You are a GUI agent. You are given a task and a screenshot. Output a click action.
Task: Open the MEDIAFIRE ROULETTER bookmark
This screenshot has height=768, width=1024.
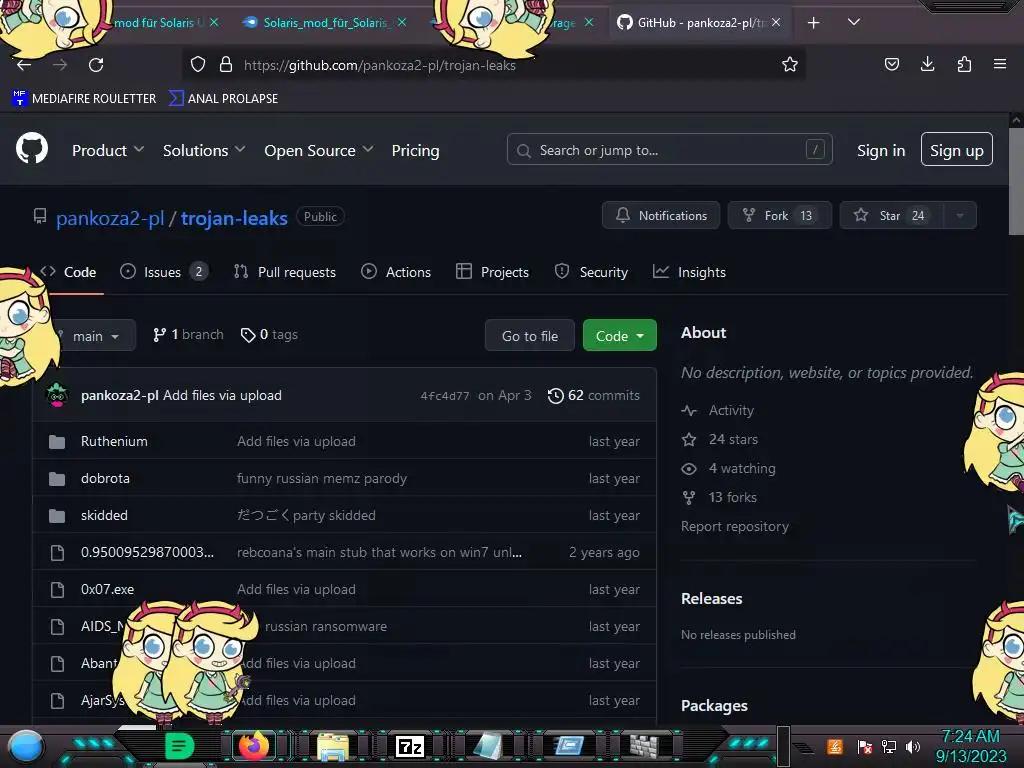click(84, 99)
